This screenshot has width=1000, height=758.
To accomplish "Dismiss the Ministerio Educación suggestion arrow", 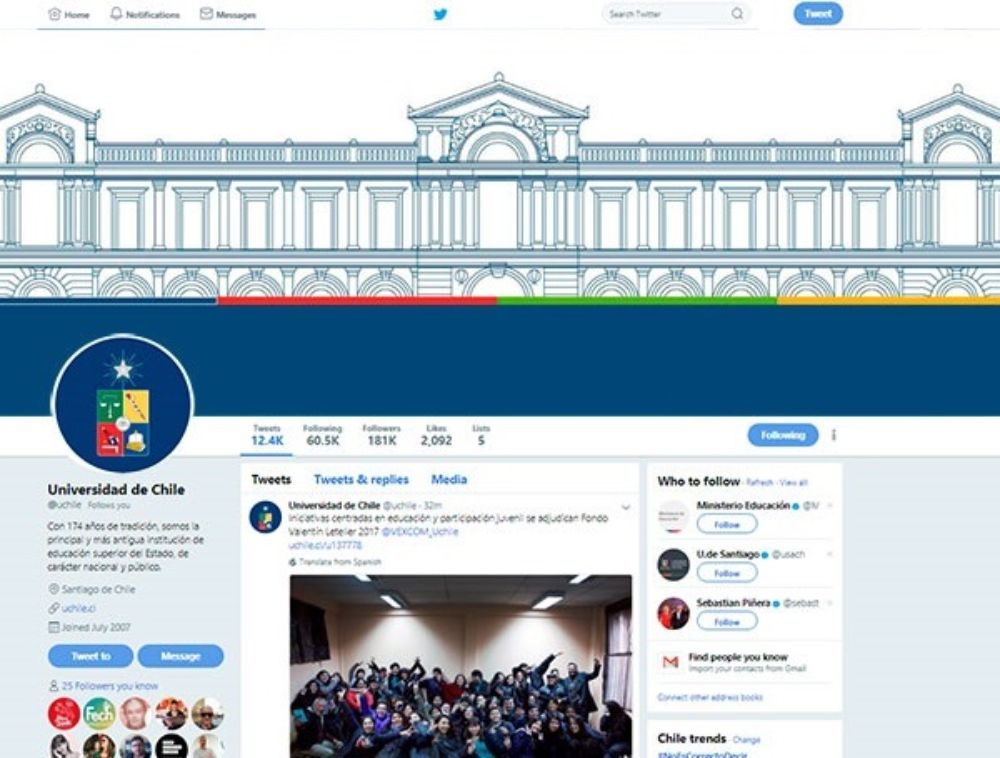I will [830, 506].
